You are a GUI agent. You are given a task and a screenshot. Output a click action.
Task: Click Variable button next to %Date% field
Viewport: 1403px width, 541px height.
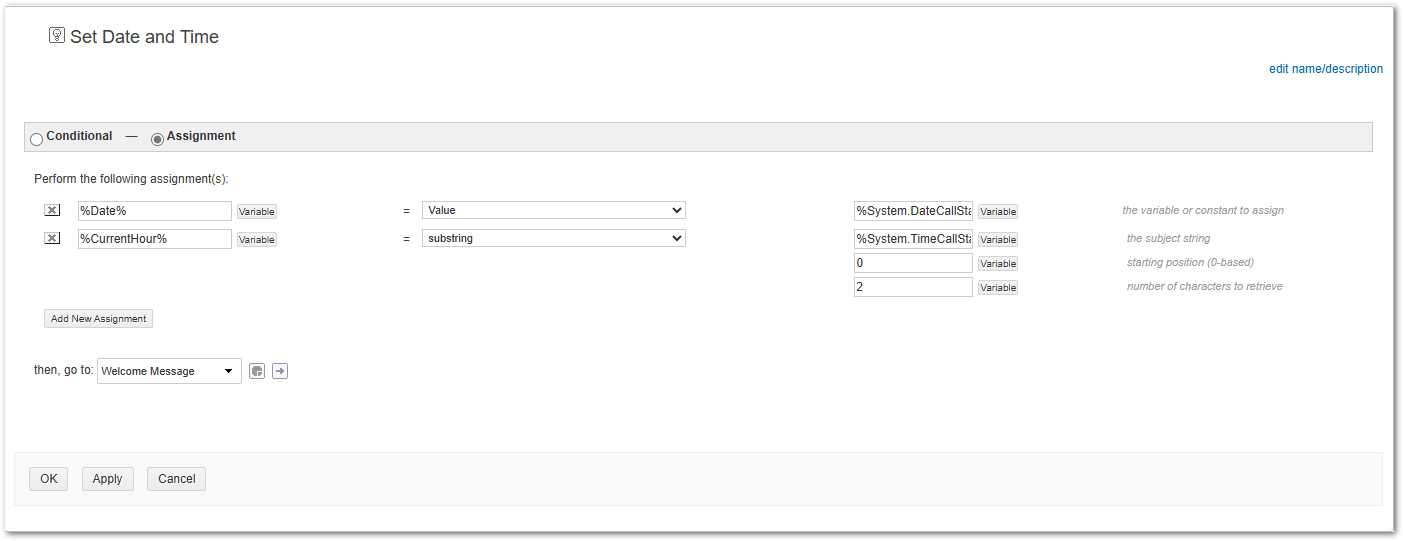click(256, 212)
